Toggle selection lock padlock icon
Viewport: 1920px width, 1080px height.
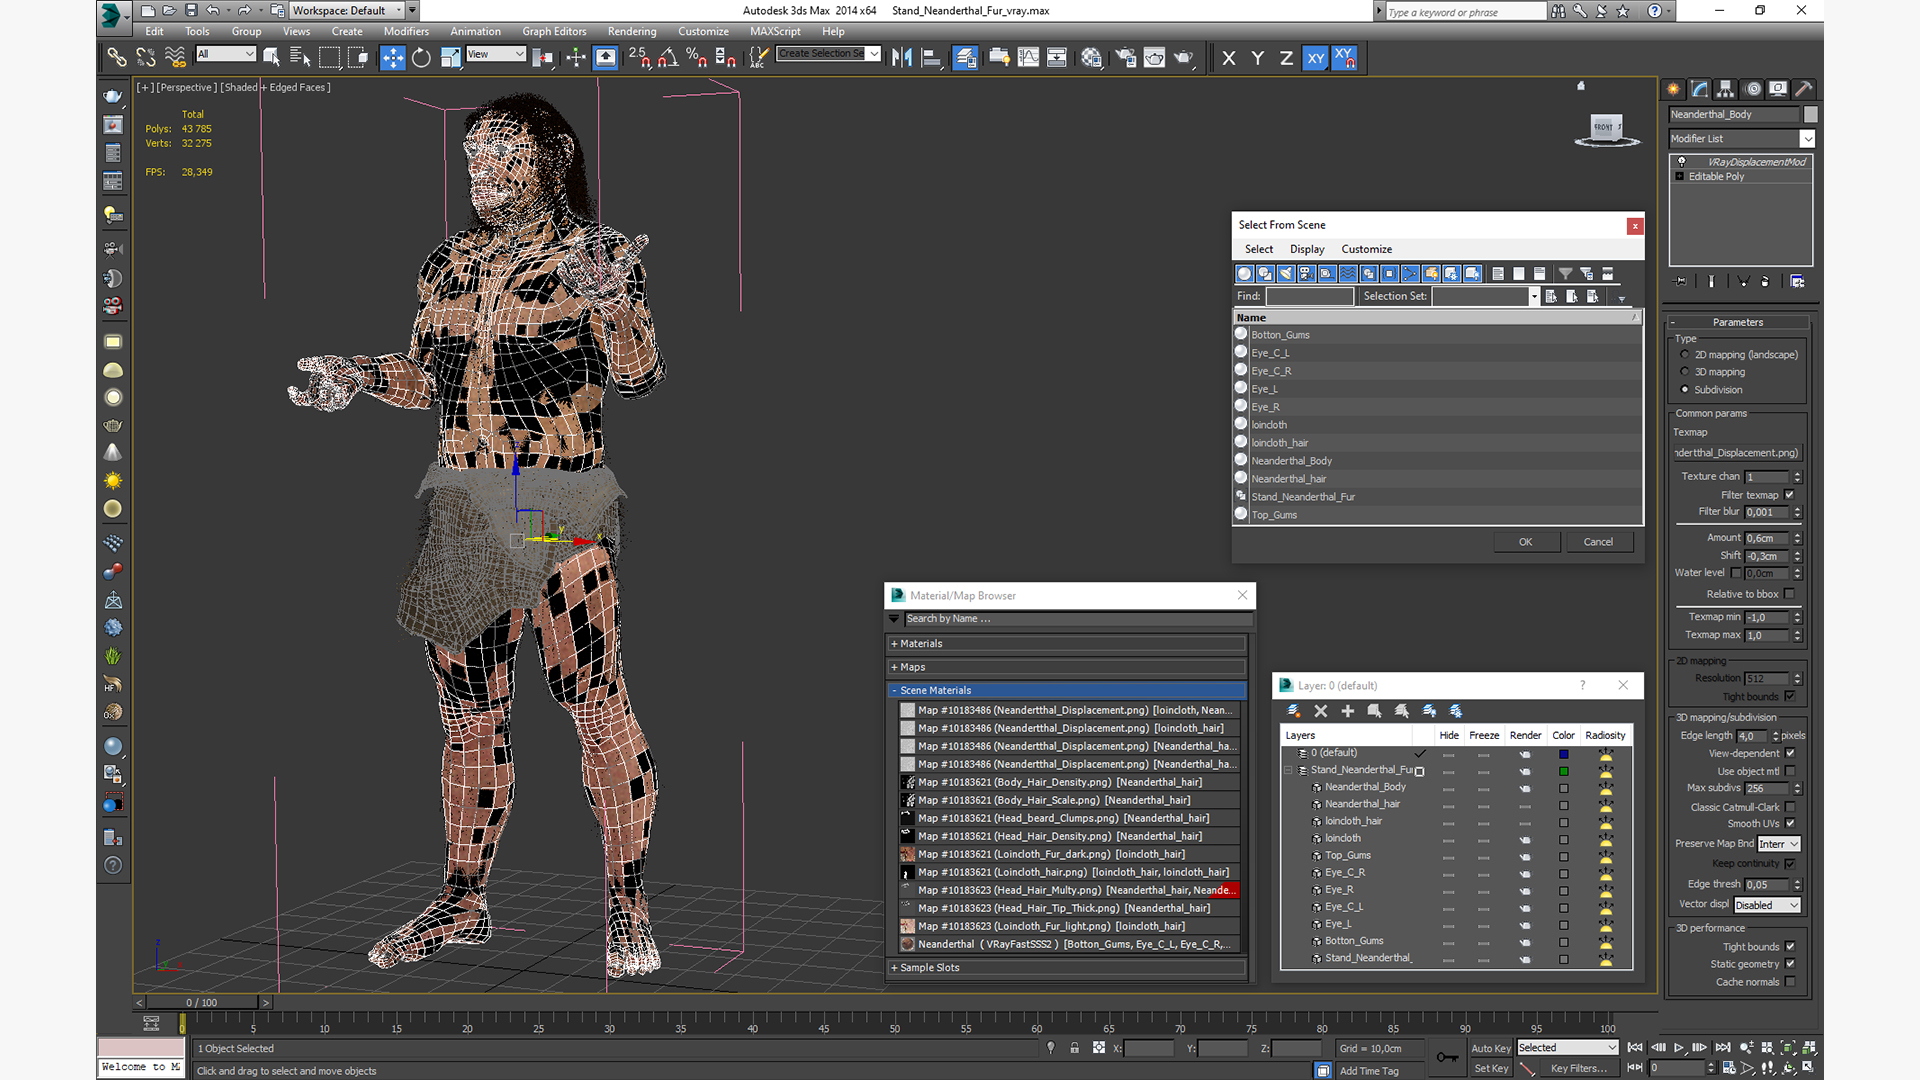1074,1048
